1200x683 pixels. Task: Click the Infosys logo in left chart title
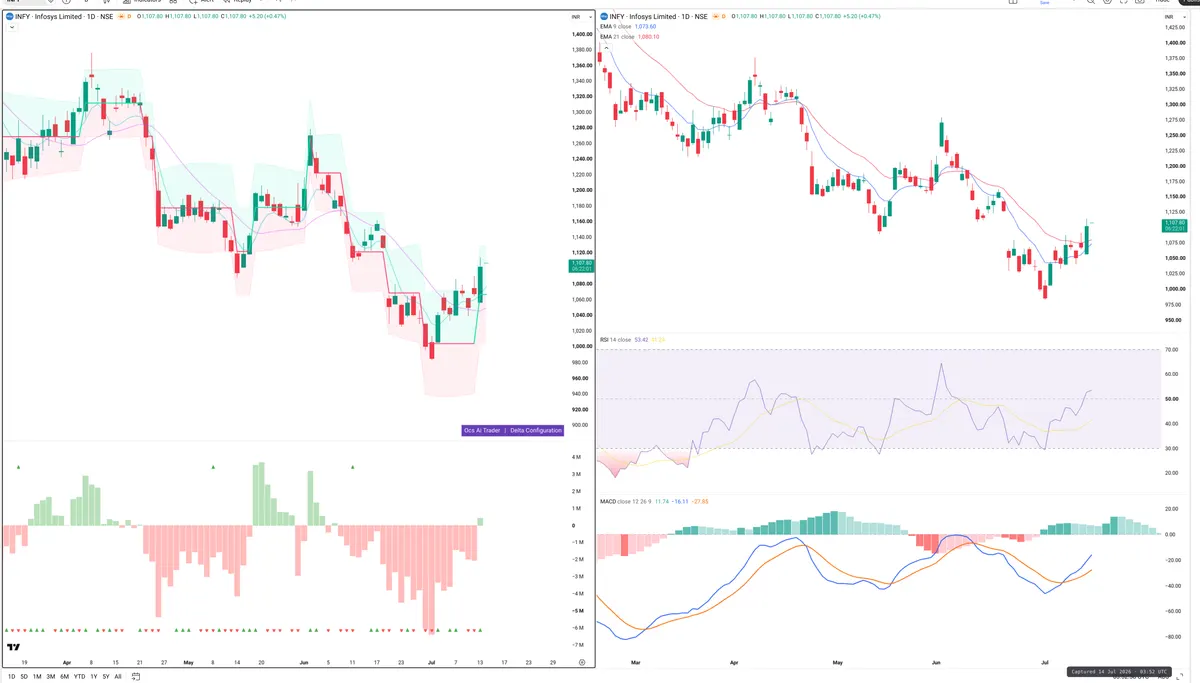pyautogui.click(x=9, y=17)
